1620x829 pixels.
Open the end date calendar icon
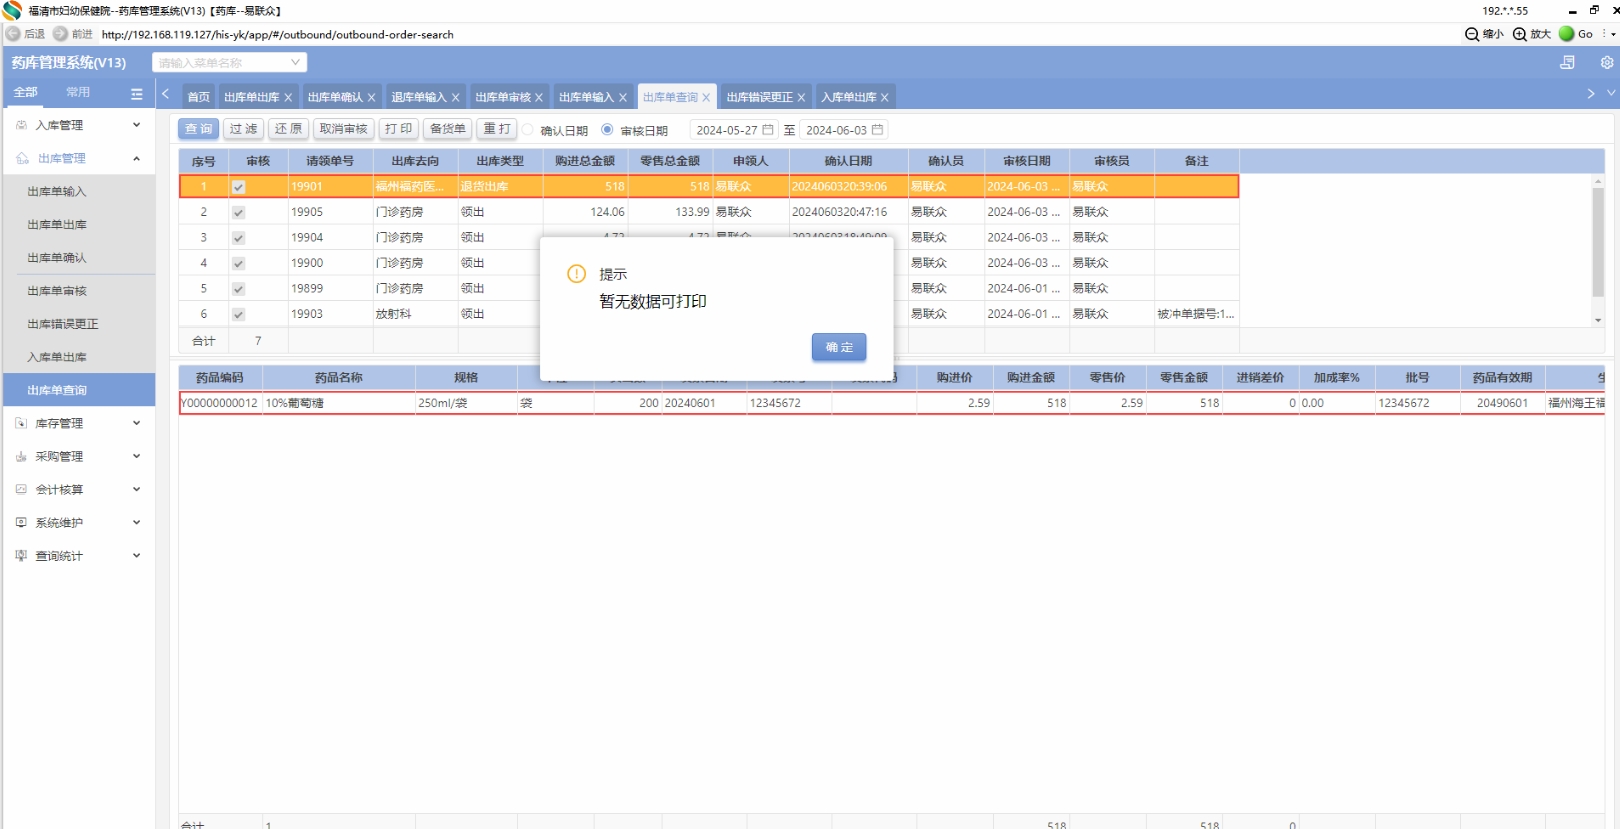coord(877,130)
